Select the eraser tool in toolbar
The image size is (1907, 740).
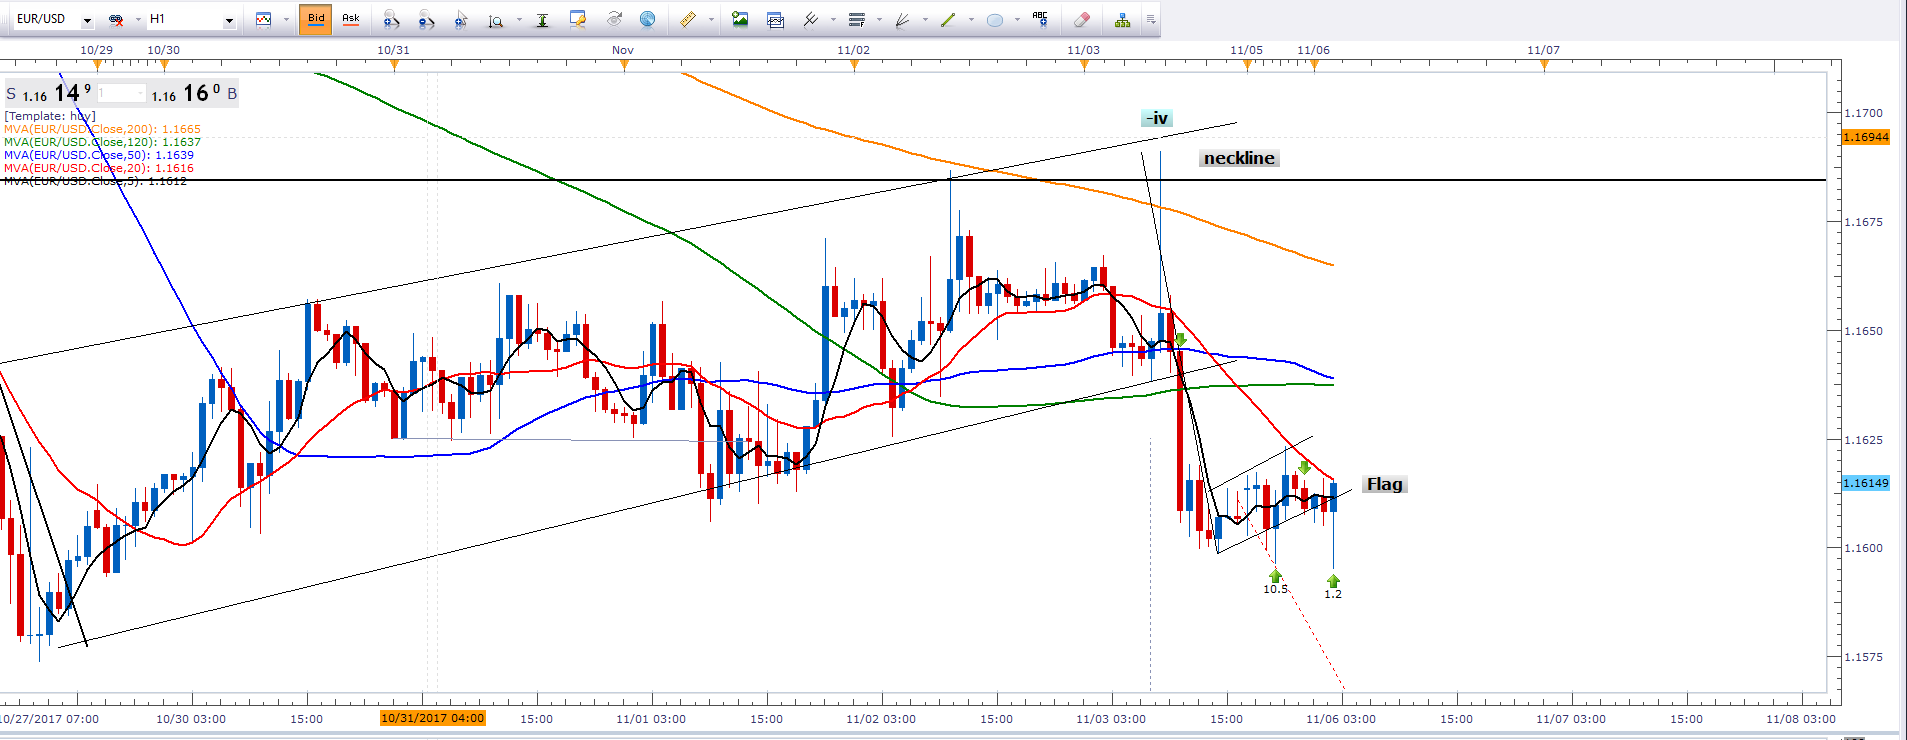click(1081, 19)
